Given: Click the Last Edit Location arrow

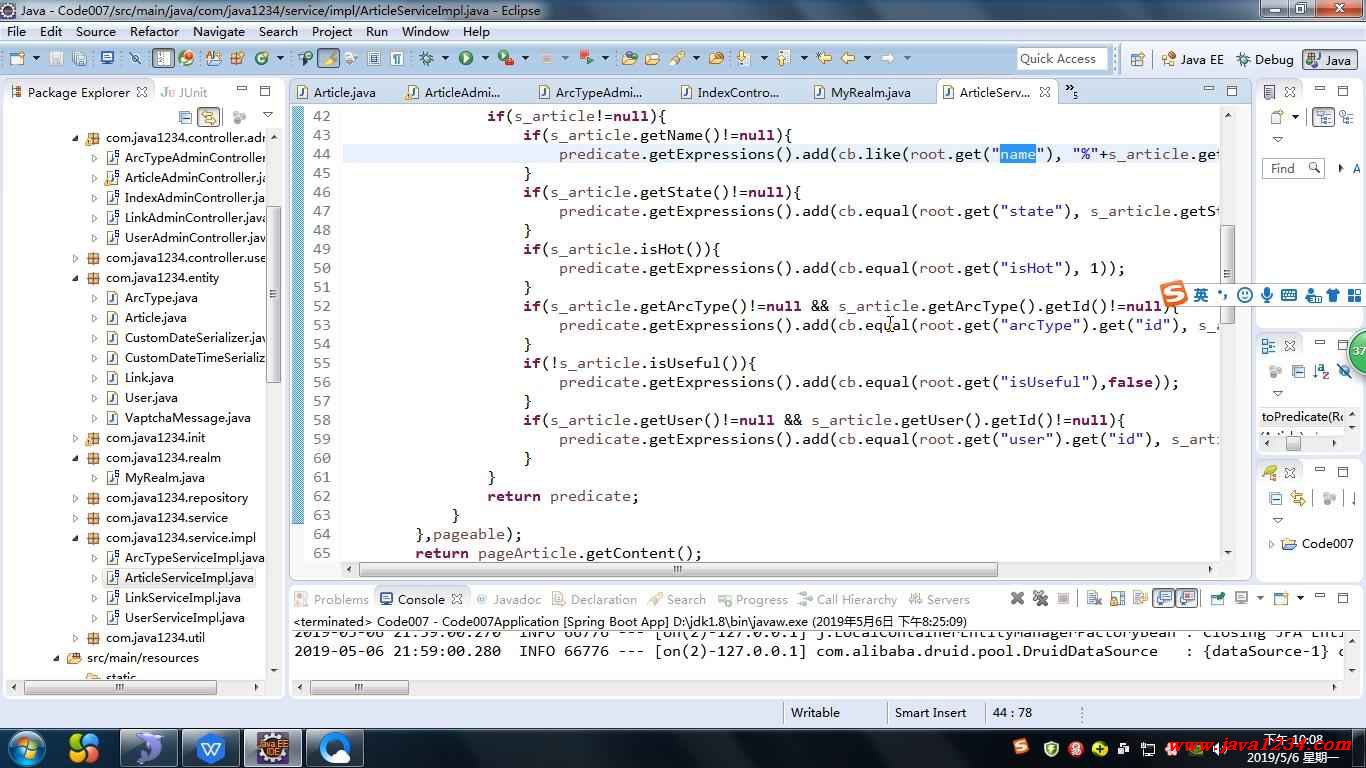Looking at the screenshot, I should click(824, 58).
